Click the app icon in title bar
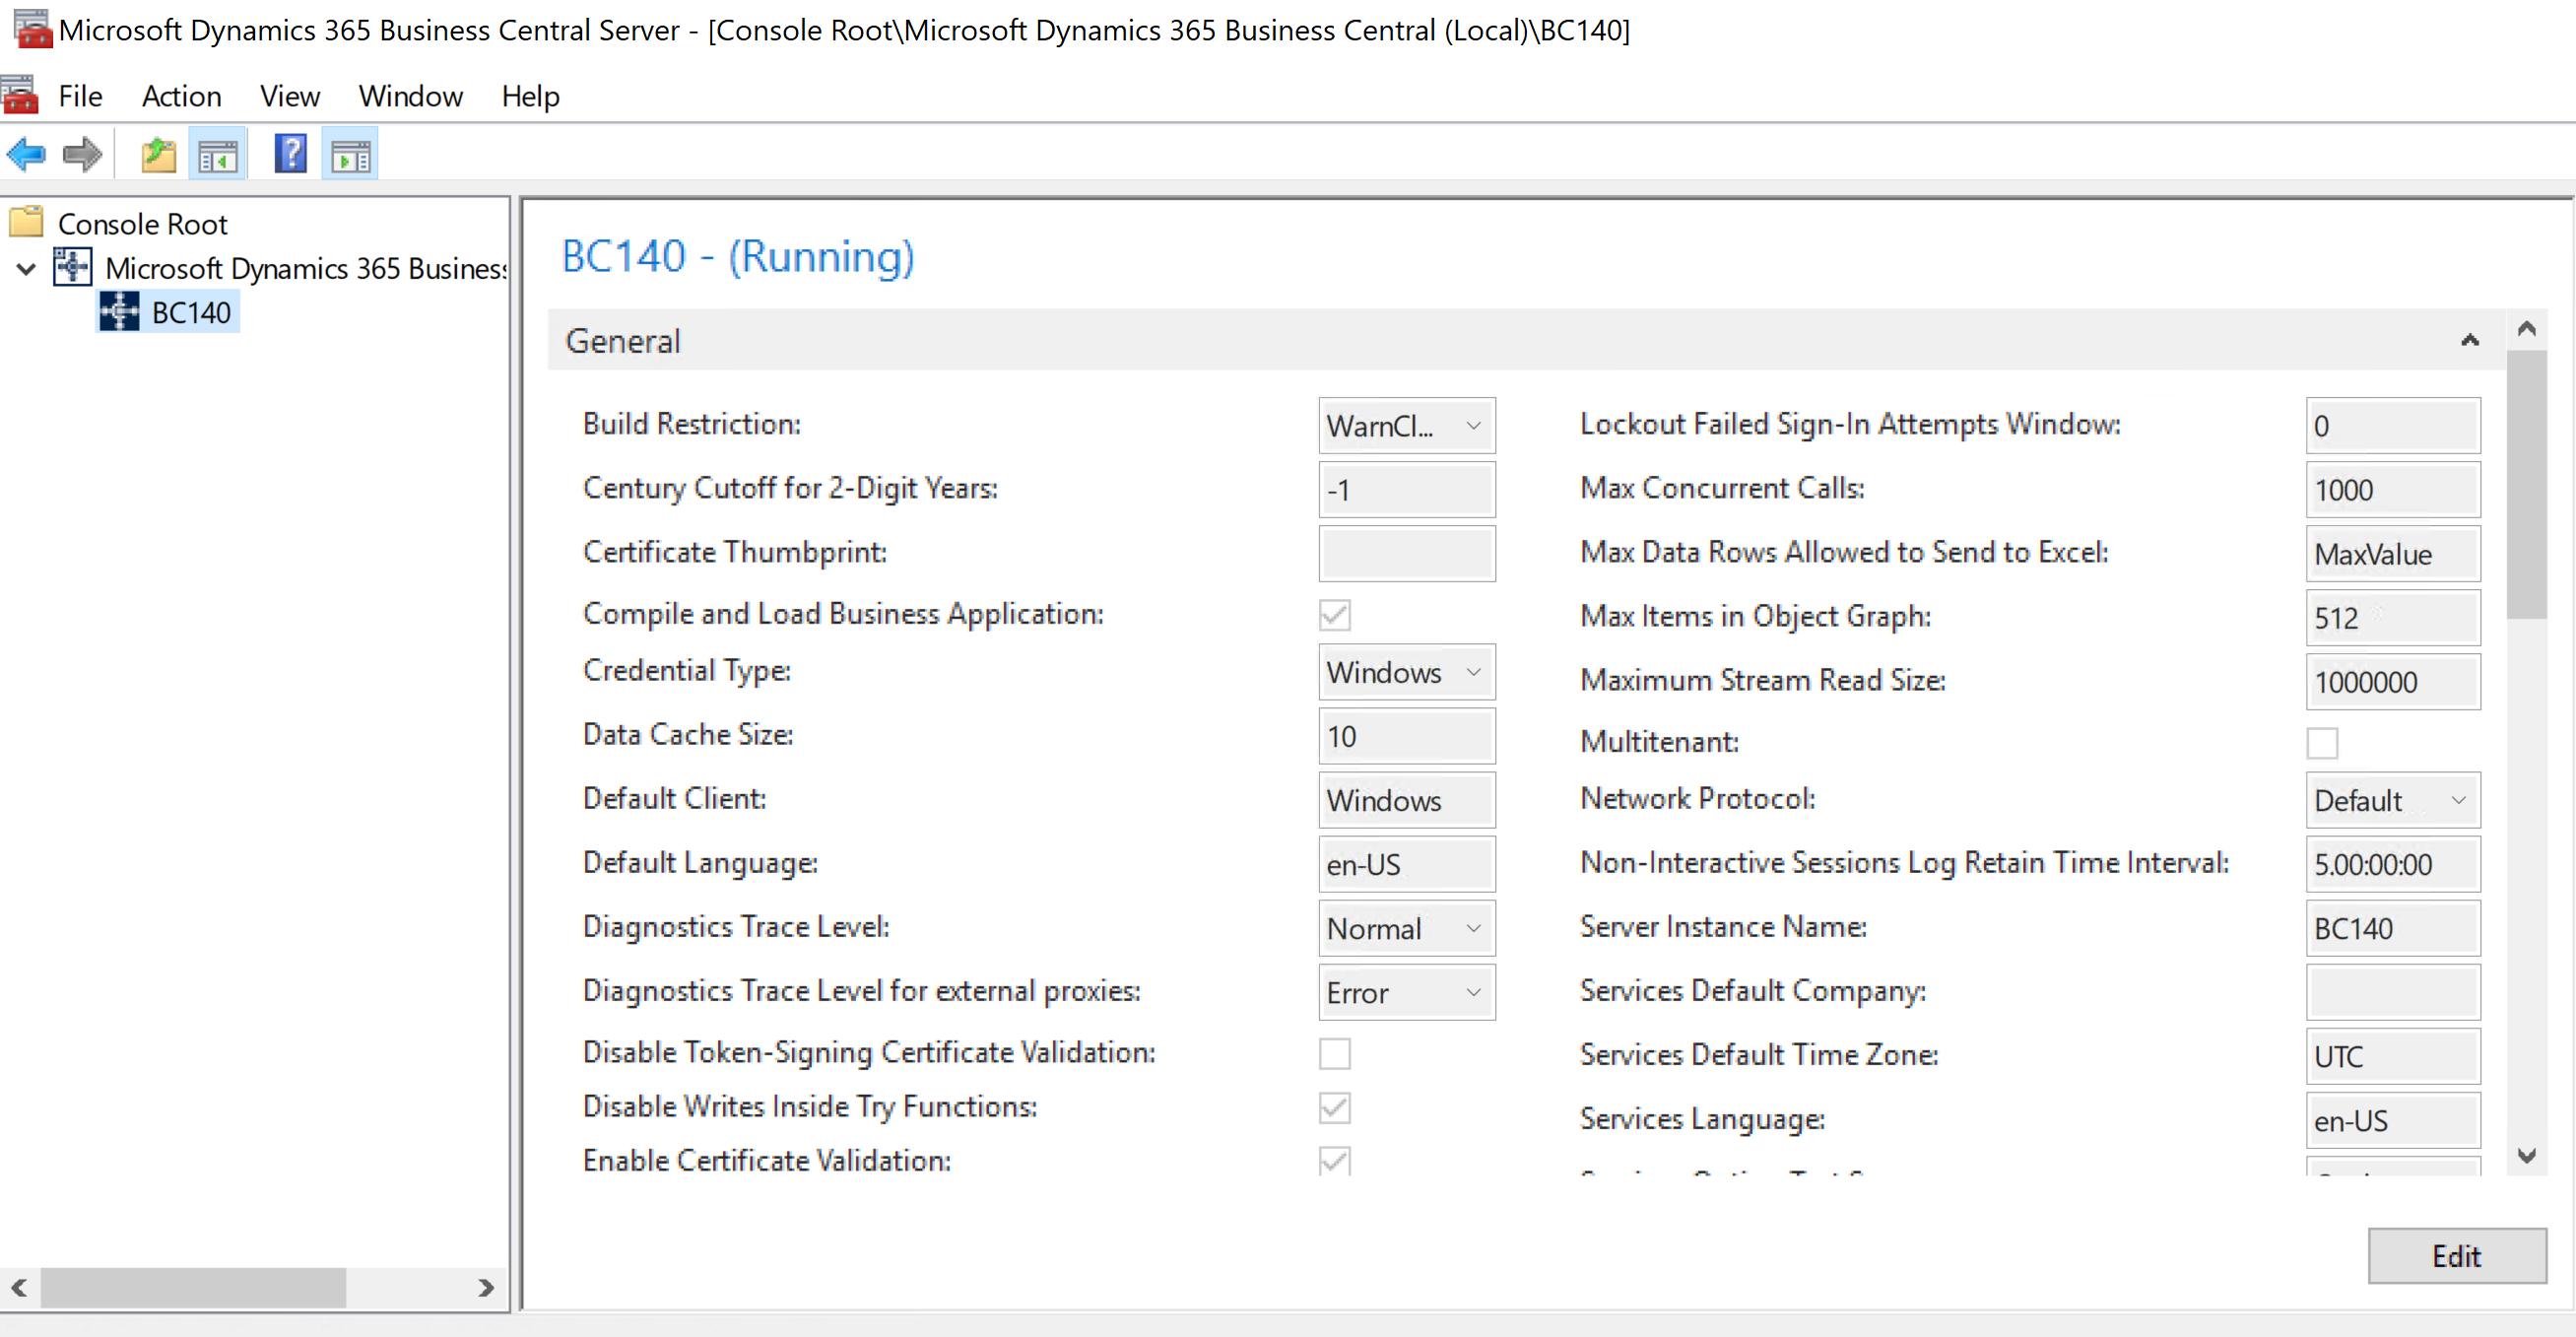Viewport: 2576px width, 1337px height. pyautogui.click(x=32, y=29)
